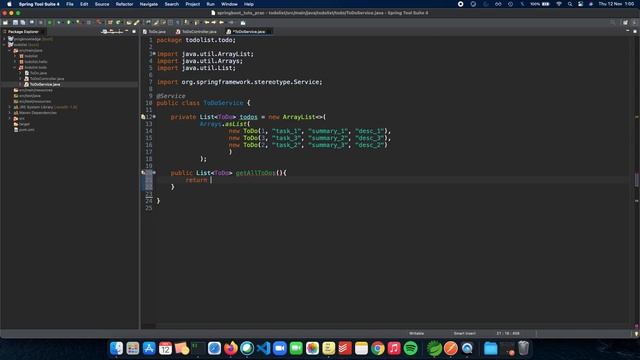Image resolution: width=640 pixels, height=360 pixels.
Task: Select ToDoService.java in Package Explorer
Action: 44,84
